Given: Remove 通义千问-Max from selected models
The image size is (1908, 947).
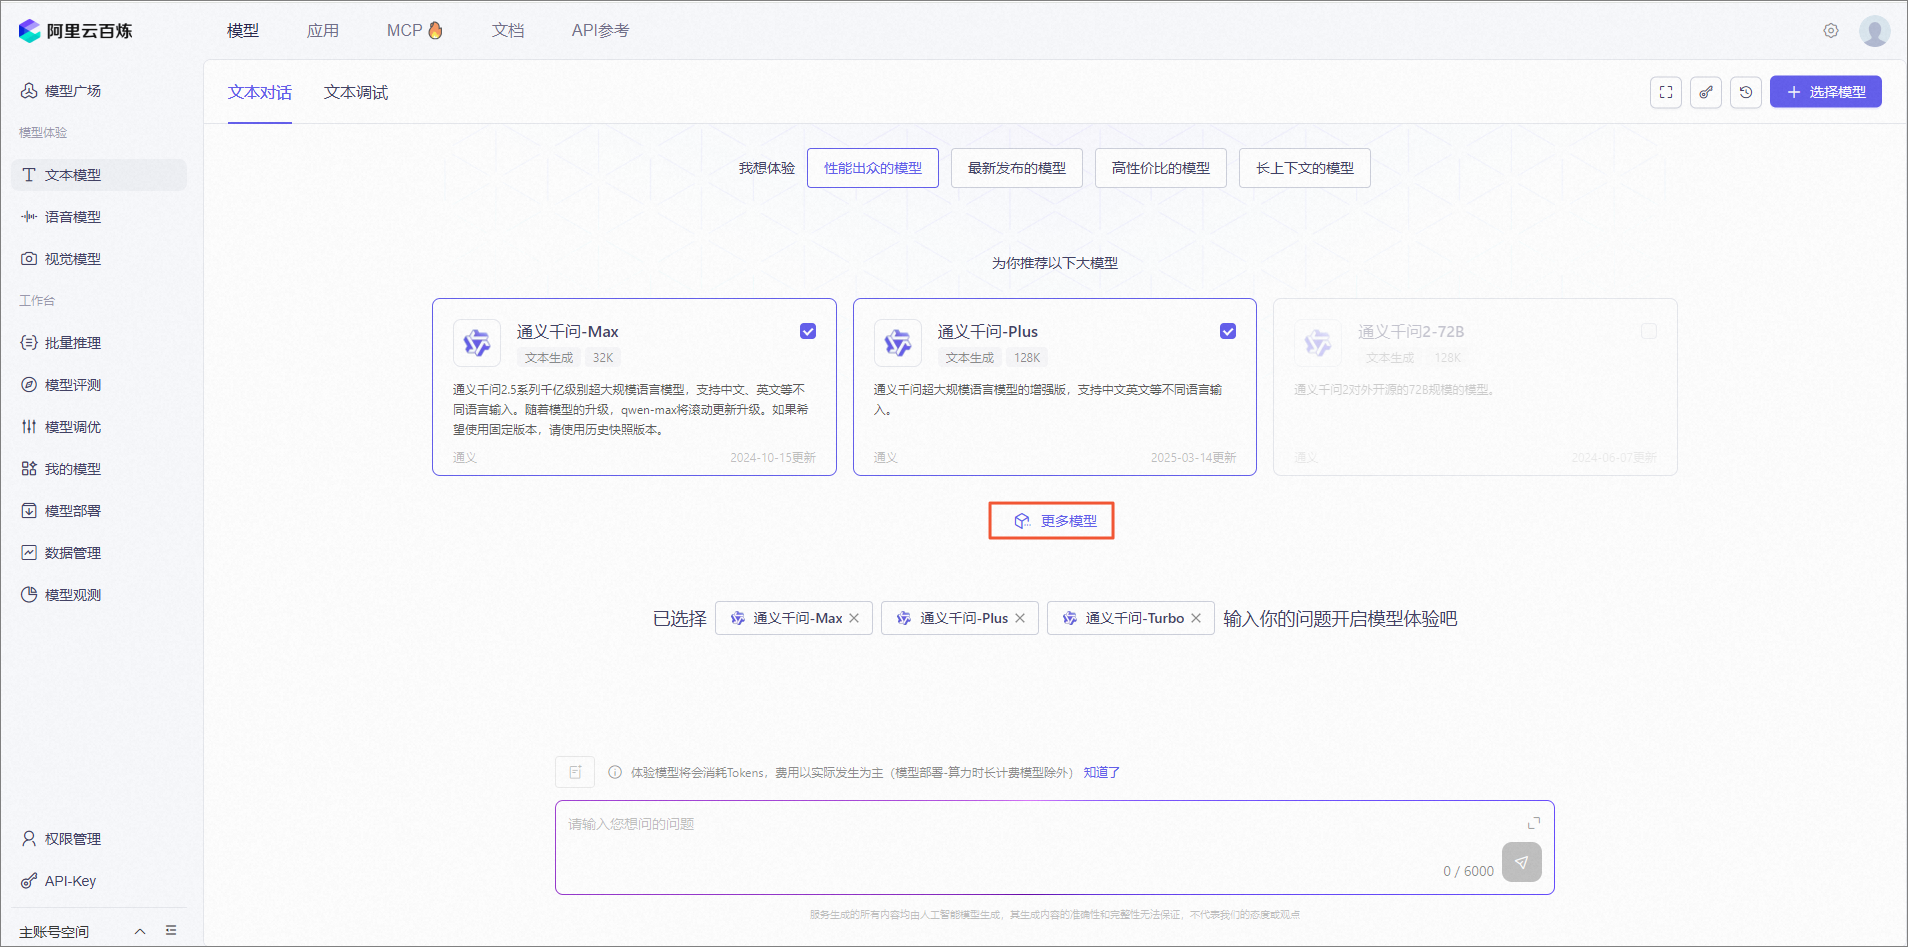Looking at the screenshot, I should coord(854,618).
